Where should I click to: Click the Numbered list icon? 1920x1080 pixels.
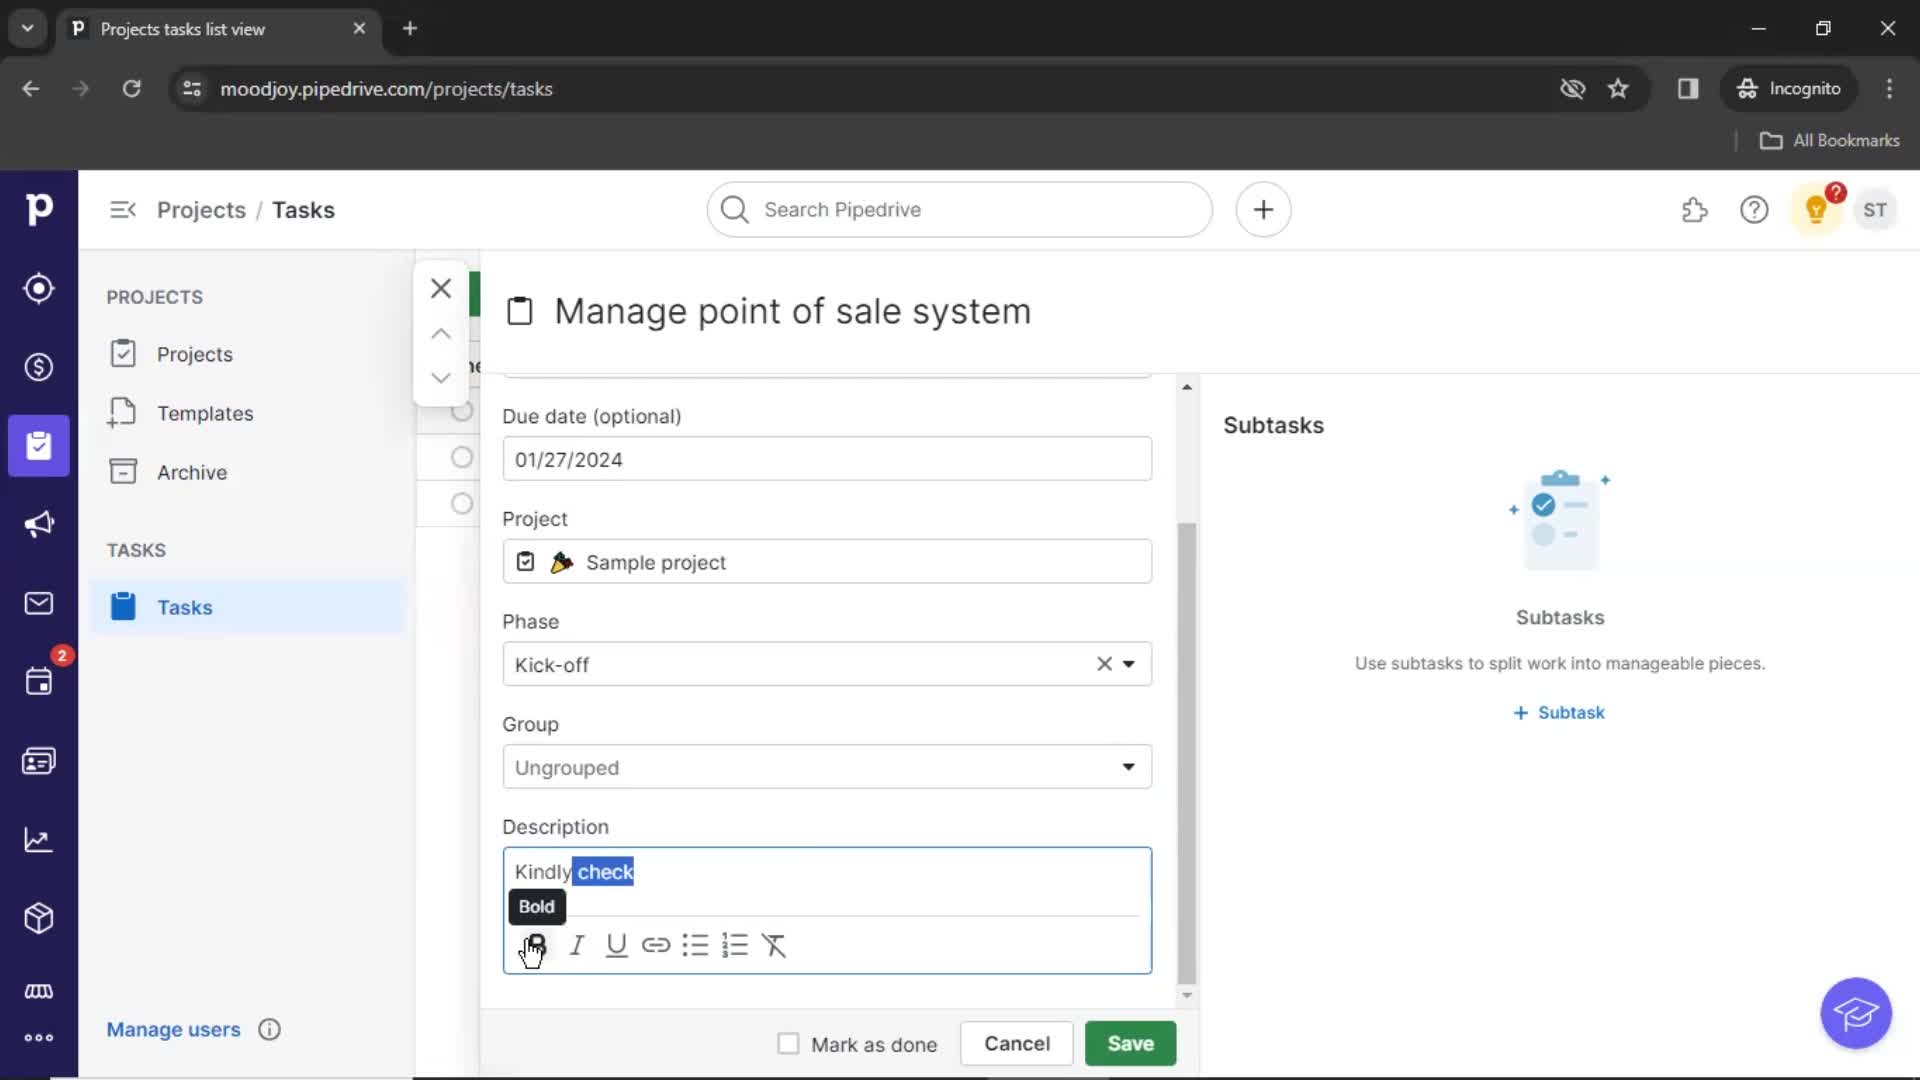[733, 945]
